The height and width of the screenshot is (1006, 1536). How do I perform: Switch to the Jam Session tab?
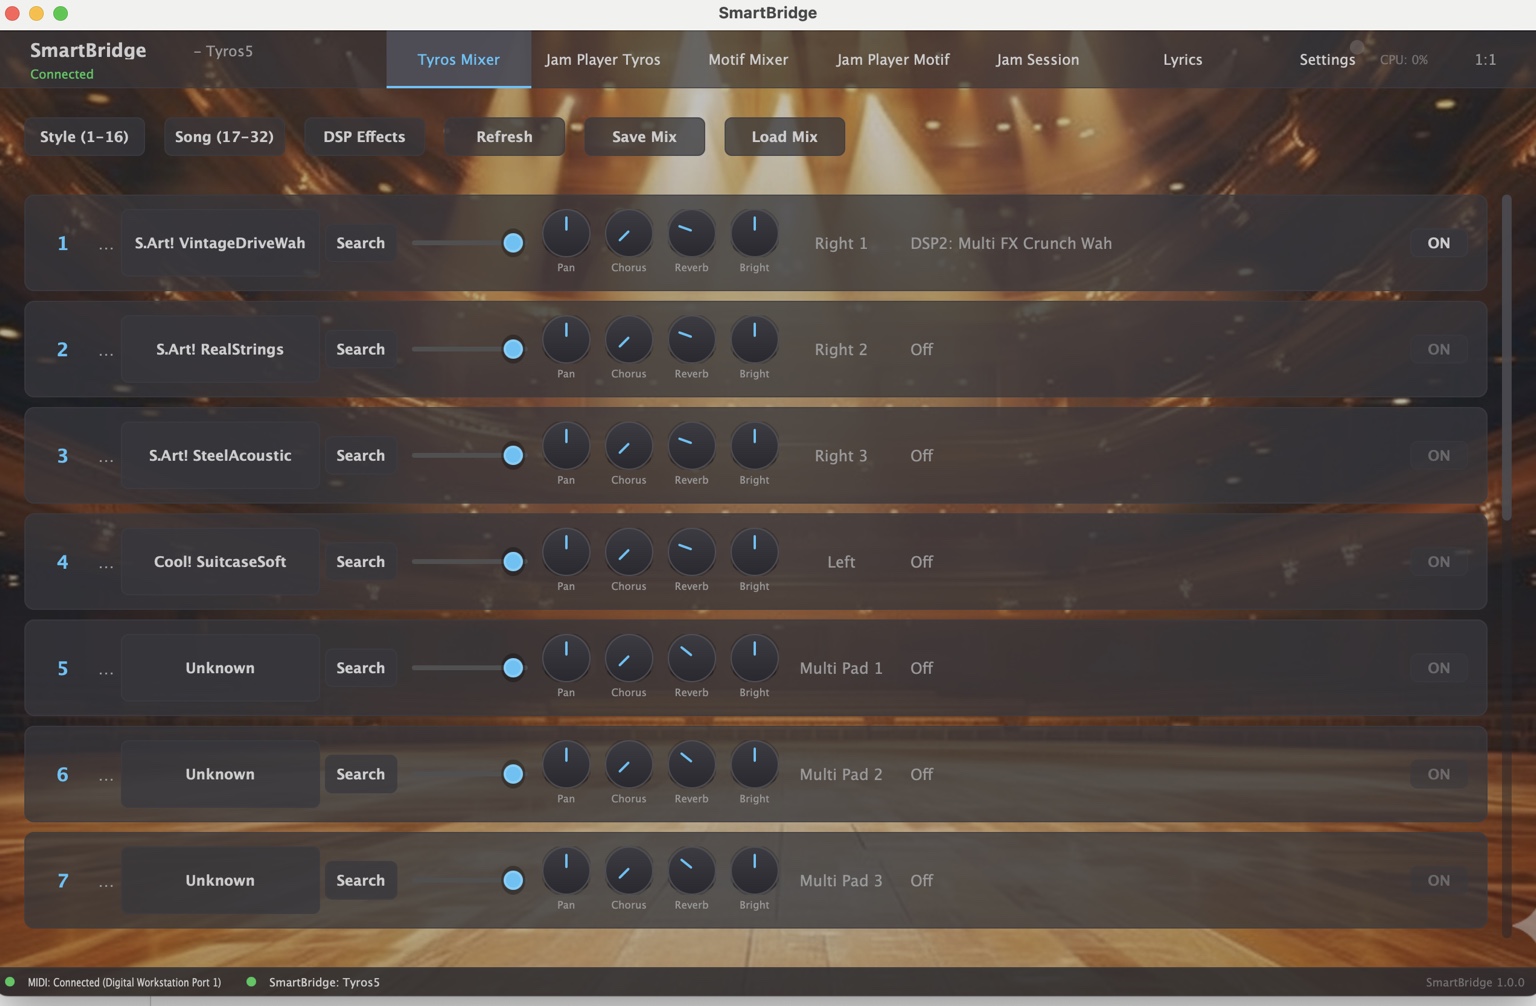click(x=1037, y=60)
